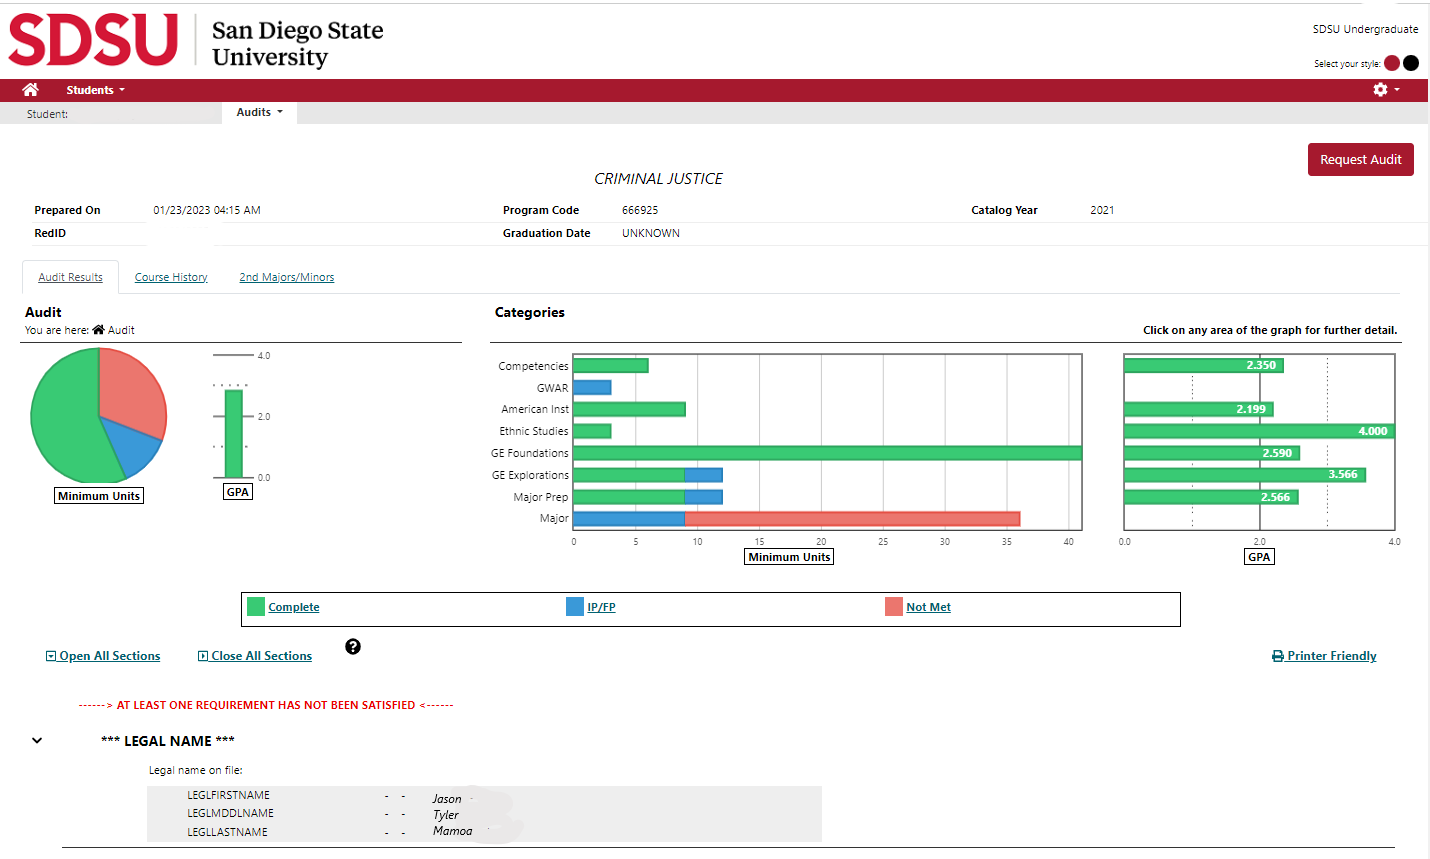Click the green Complete legend swatch
The image size is (1430, 859).
pos(256,606)
